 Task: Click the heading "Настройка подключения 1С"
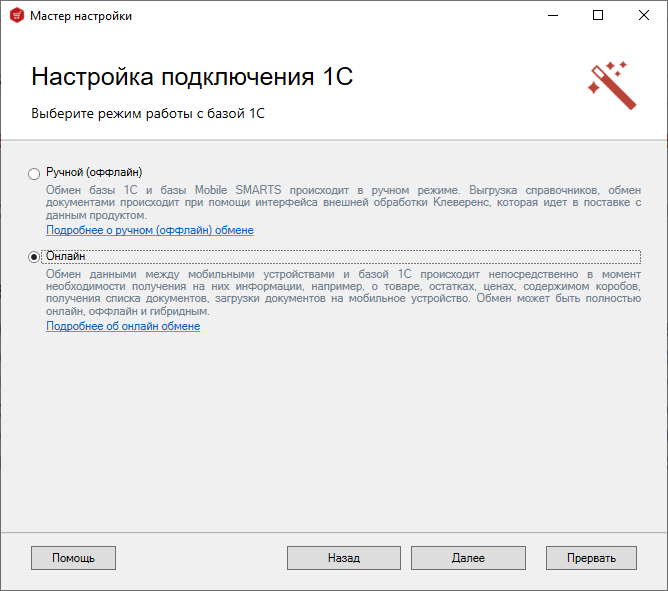(x=192, y=77)
